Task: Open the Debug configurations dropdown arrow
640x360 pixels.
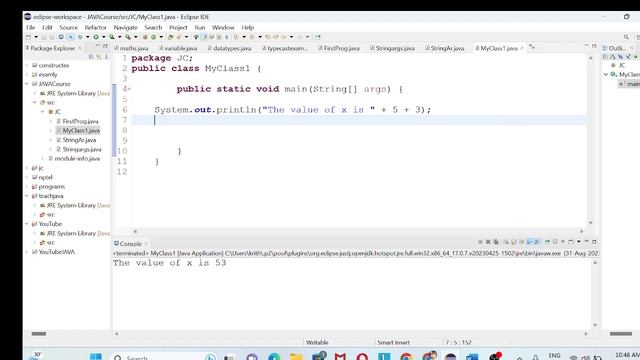Action: [x=88, y=37]
